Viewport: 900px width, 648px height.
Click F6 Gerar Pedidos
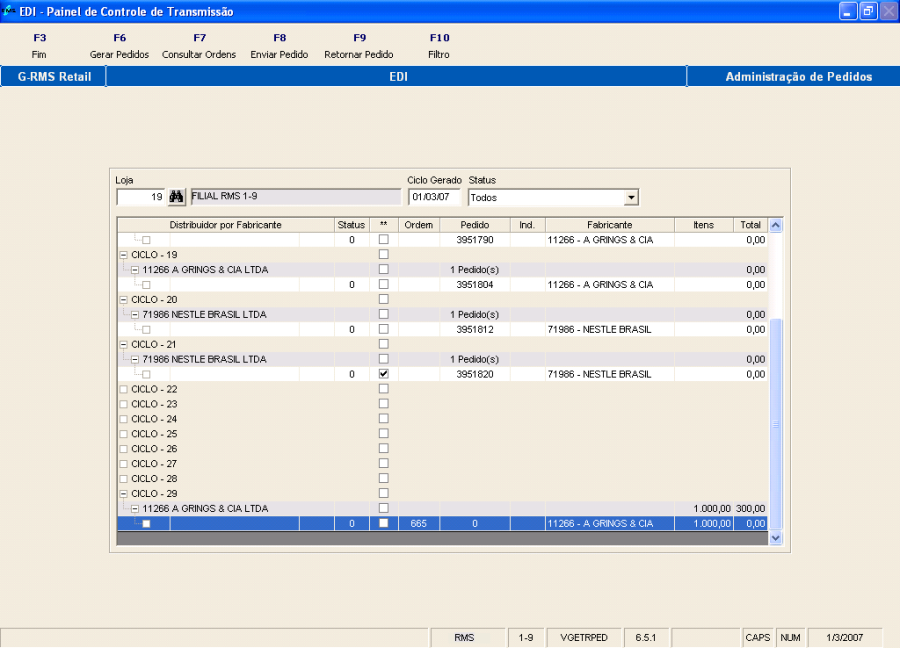[119, 46]
